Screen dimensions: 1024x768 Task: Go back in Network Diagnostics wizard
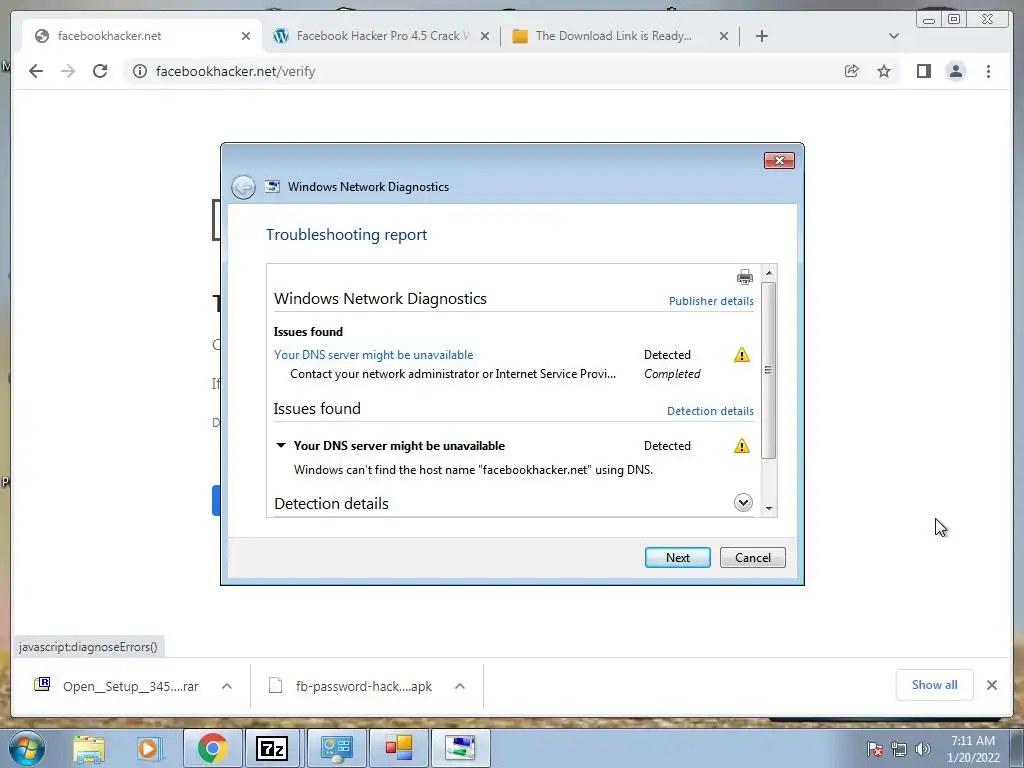(x=243, y=187)
